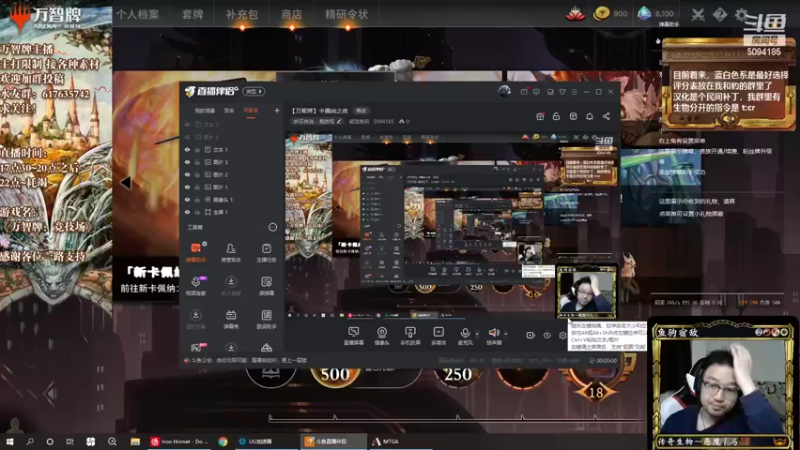Click the preview eye icon in bottom toolbar
This screenshot has height=450, width=800.
546,335
